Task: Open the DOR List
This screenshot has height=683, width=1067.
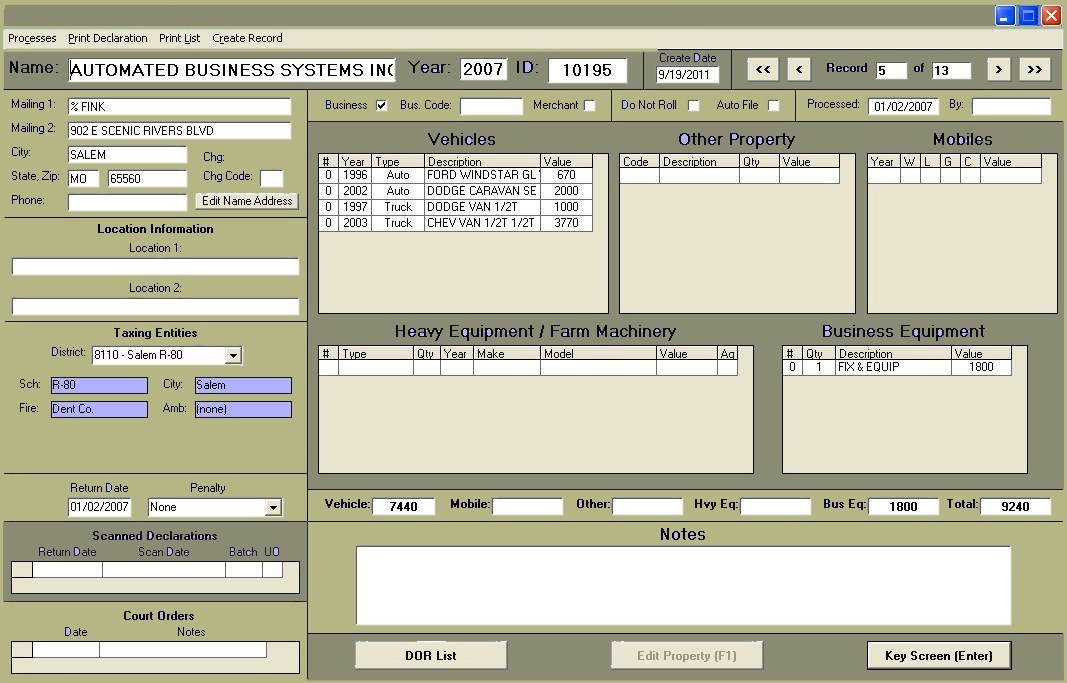Action: click(x=431, y=656)
